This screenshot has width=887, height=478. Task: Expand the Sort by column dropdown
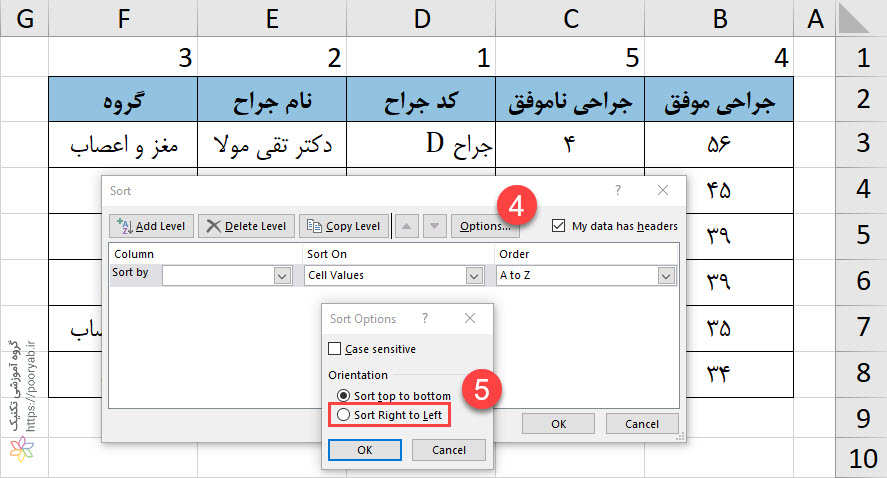(282, 276)
